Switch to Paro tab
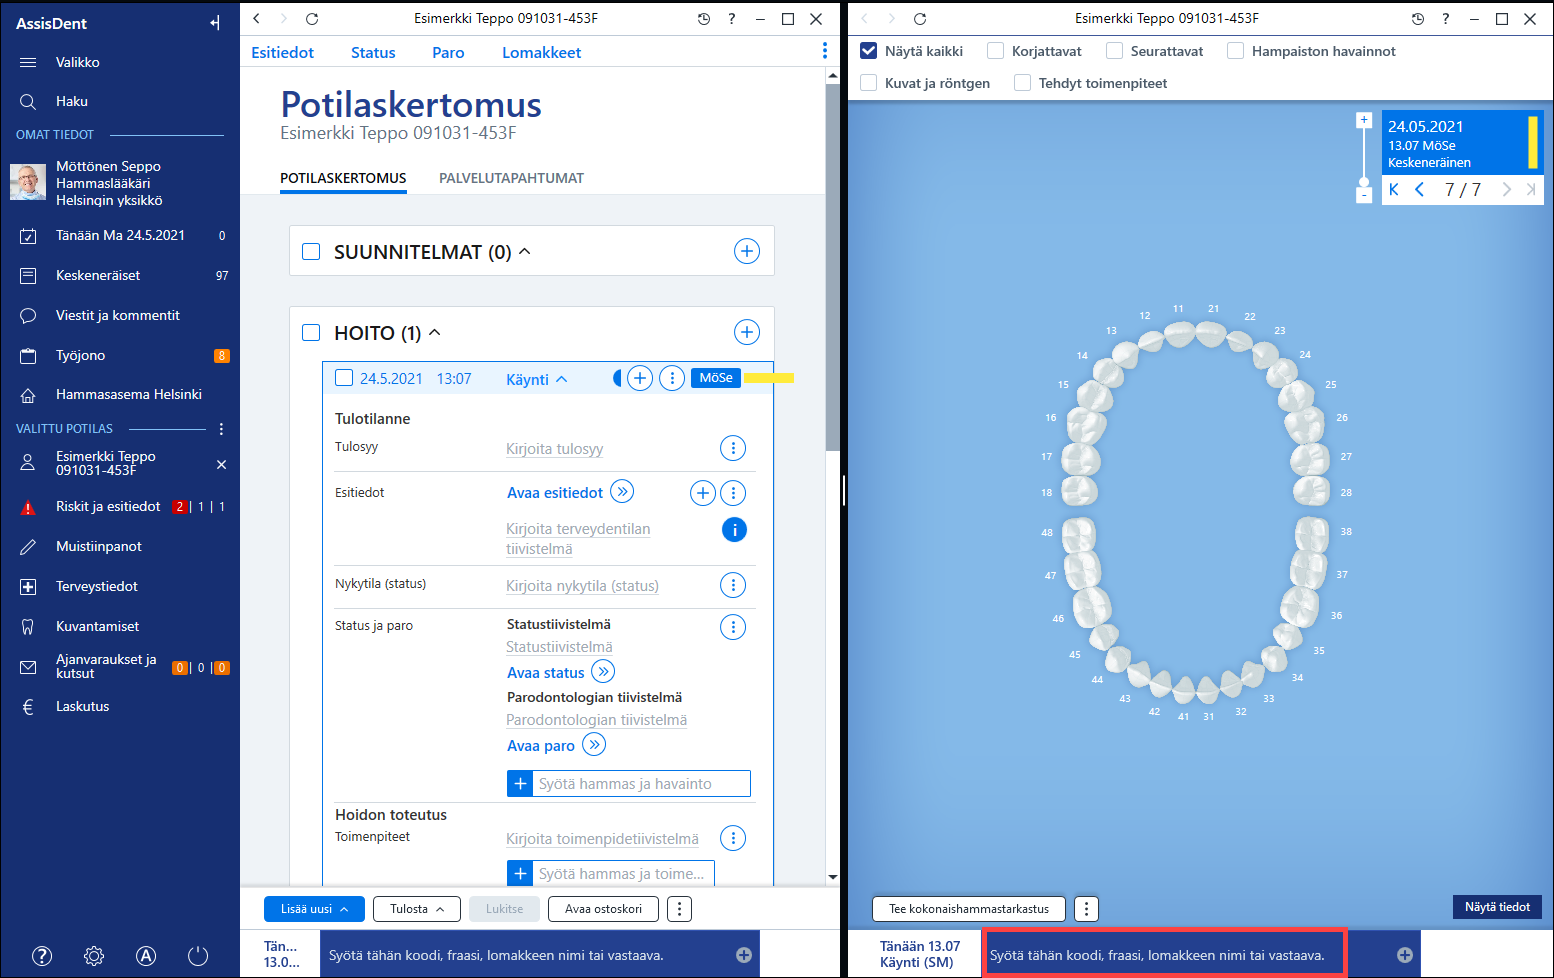The image size is (1554, 978). point(448,53)
